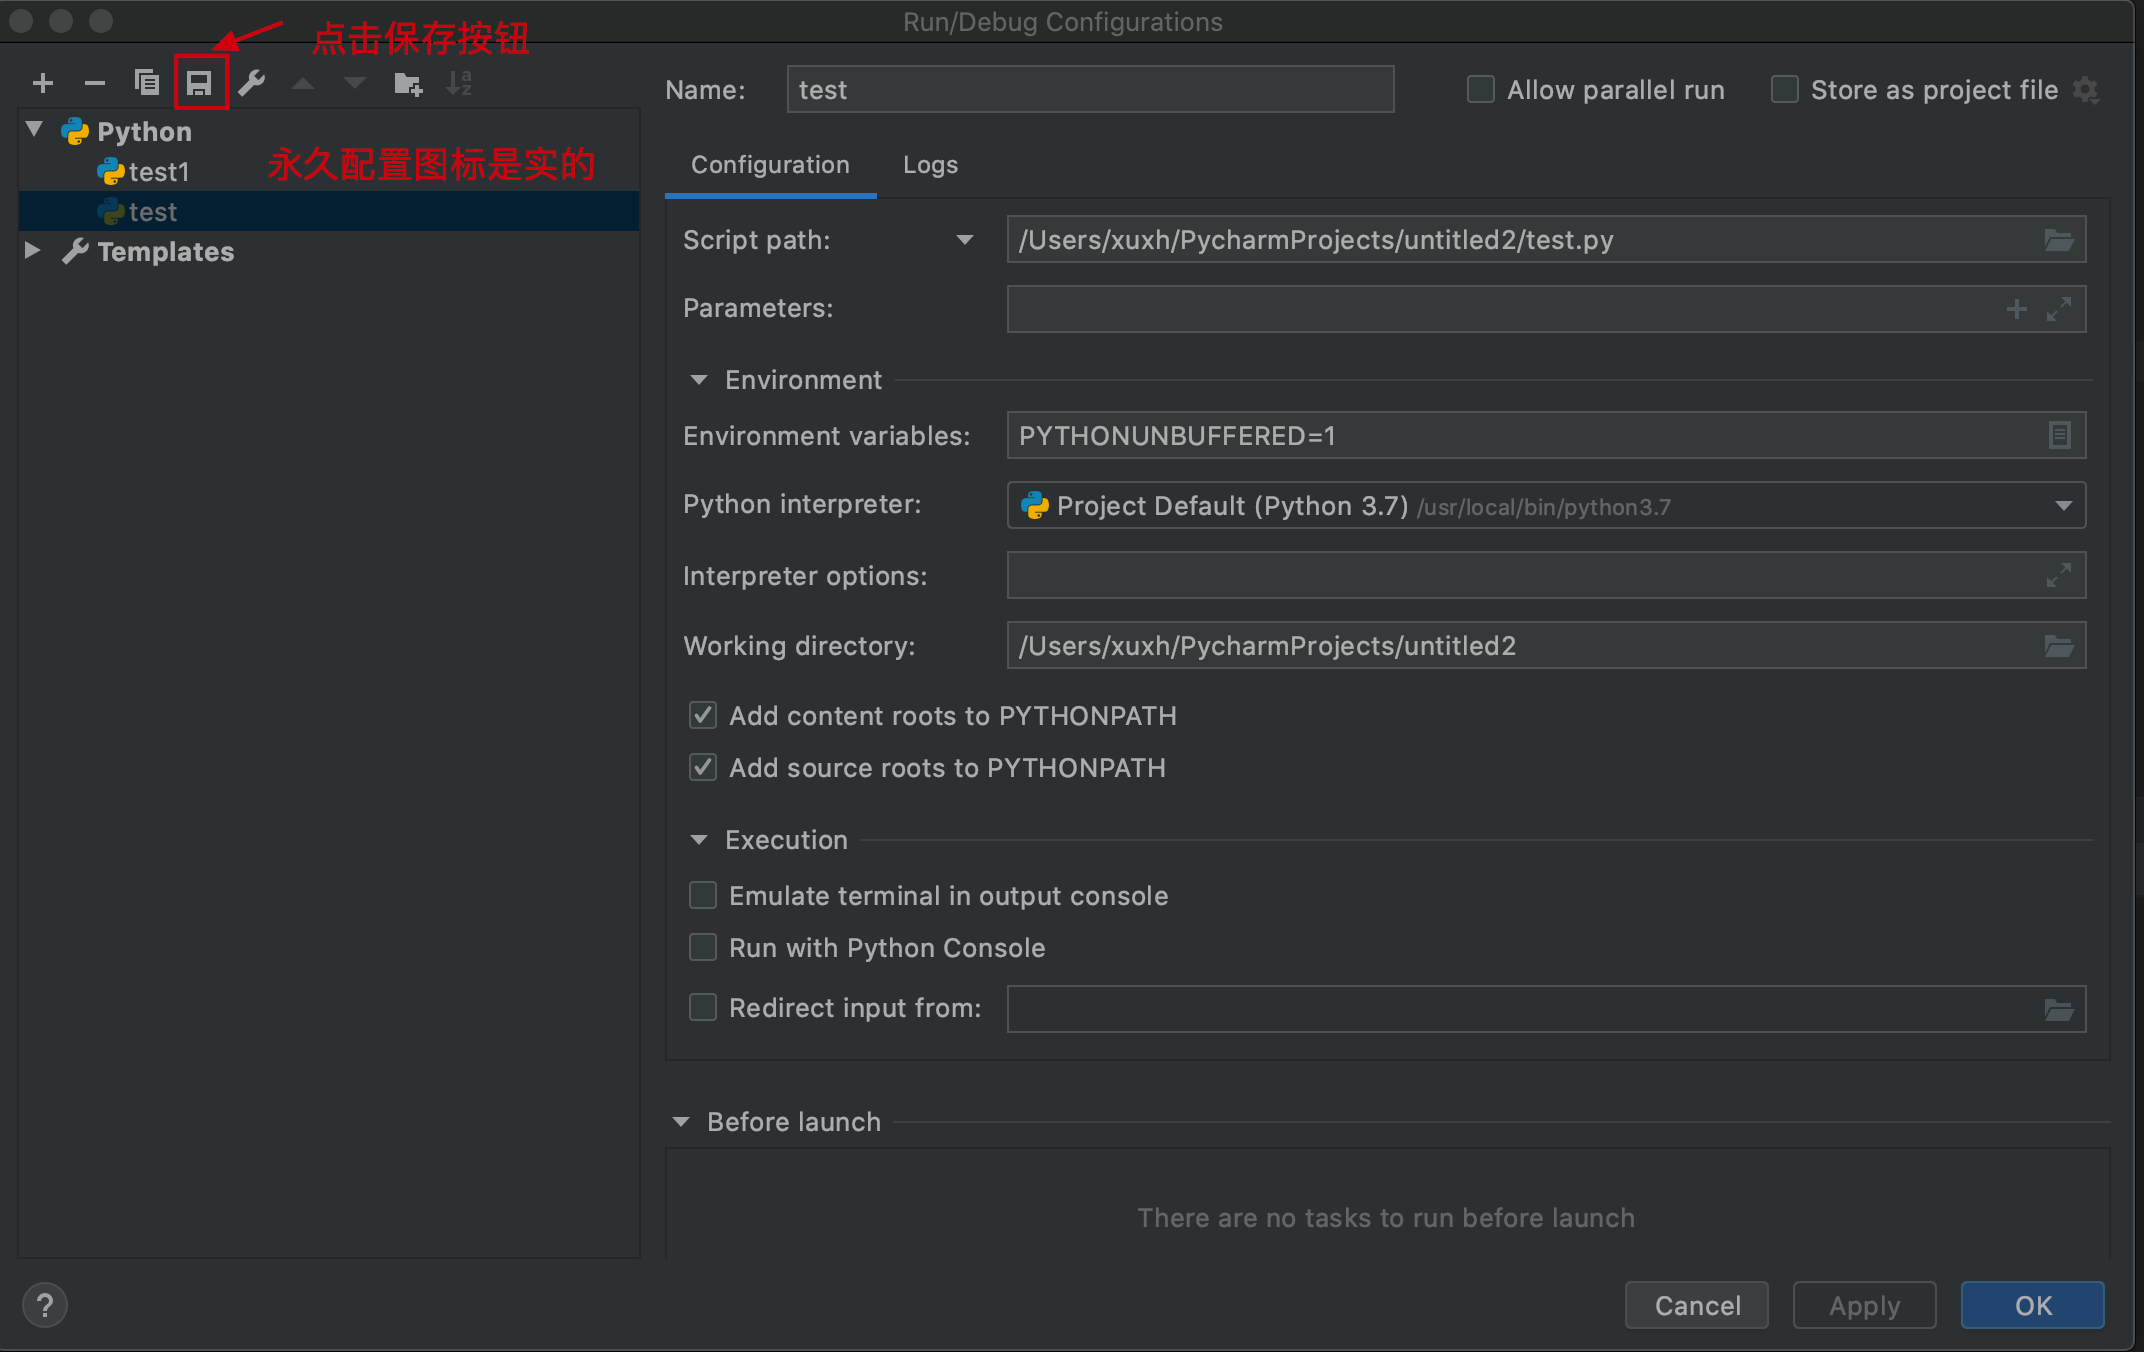Move configuration down arrow
Screen dimensions: 2144x1352
pos(355,84)
